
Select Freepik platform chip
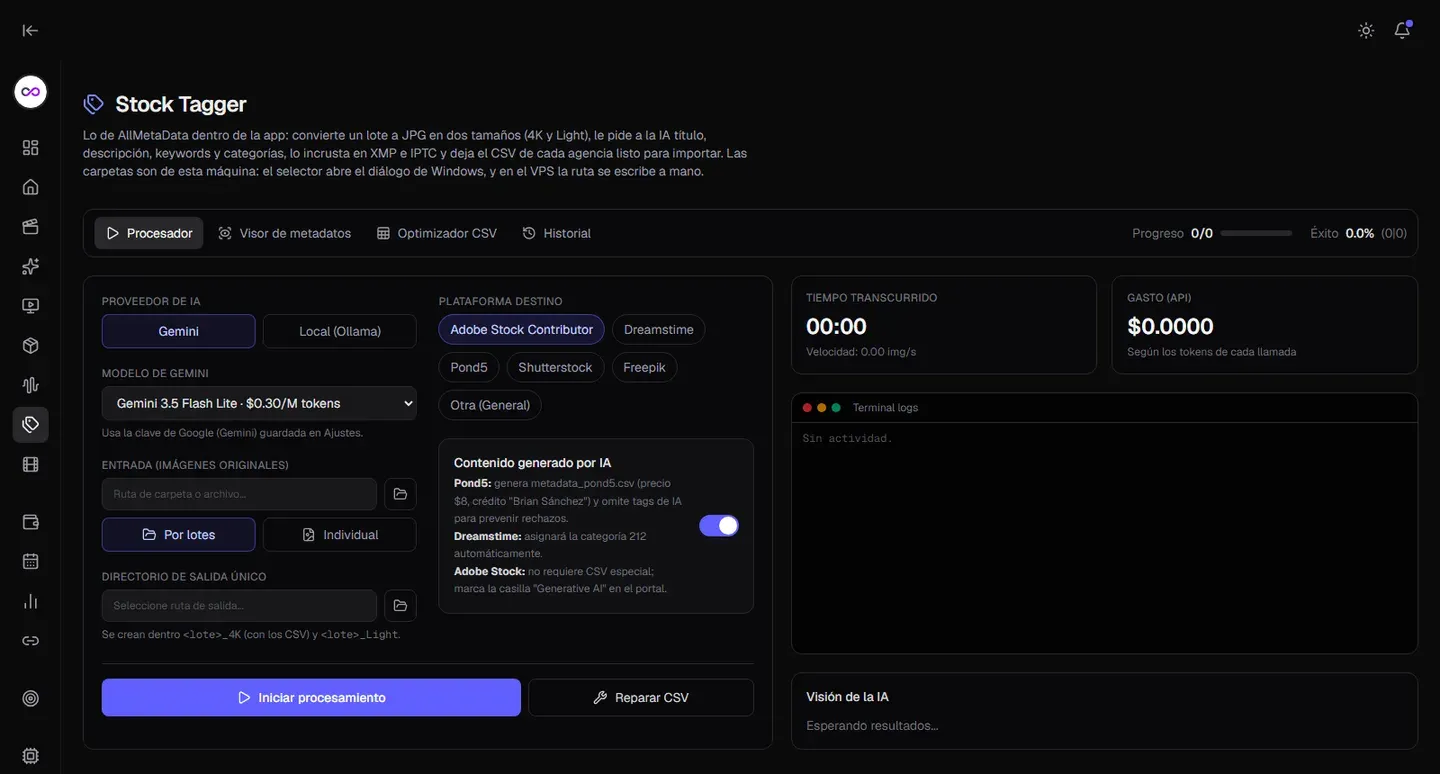[x=645, y=367]
